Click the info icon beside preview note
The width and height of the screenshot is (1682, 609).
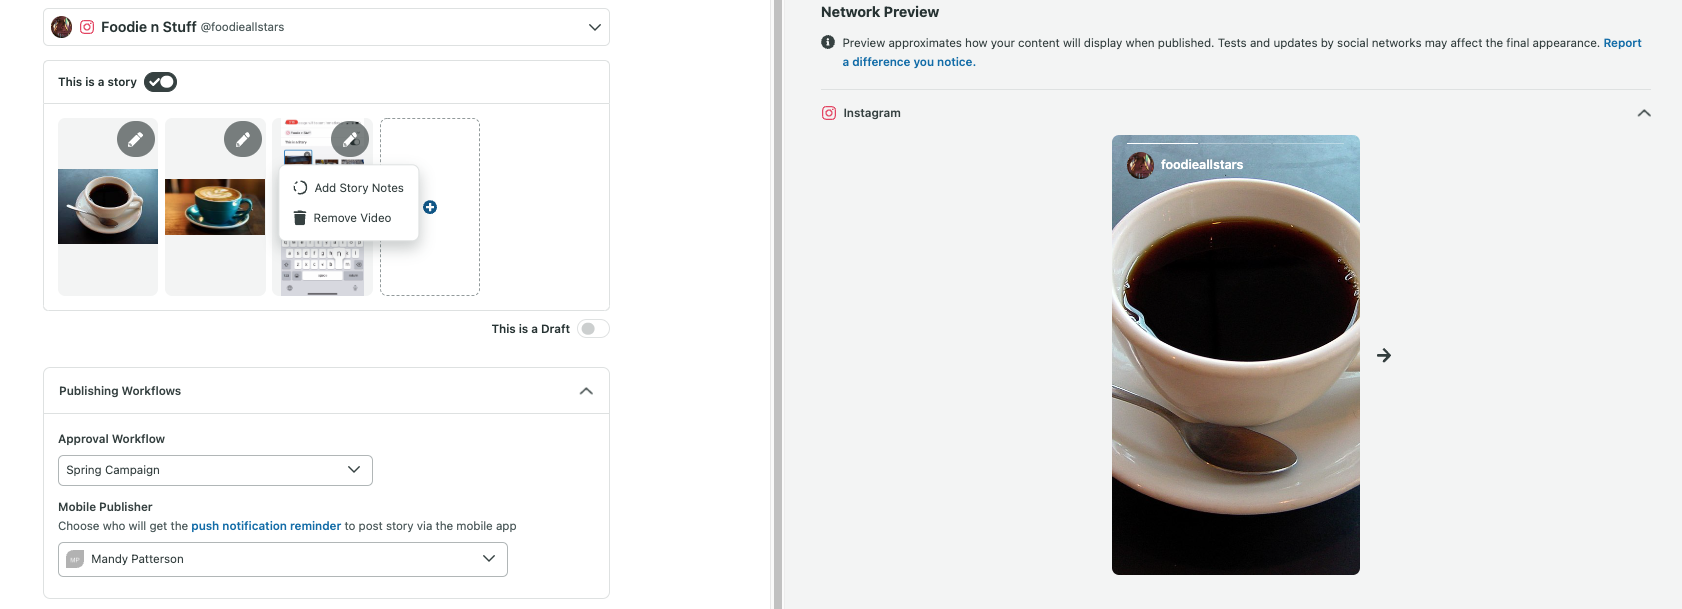(828, 42)
